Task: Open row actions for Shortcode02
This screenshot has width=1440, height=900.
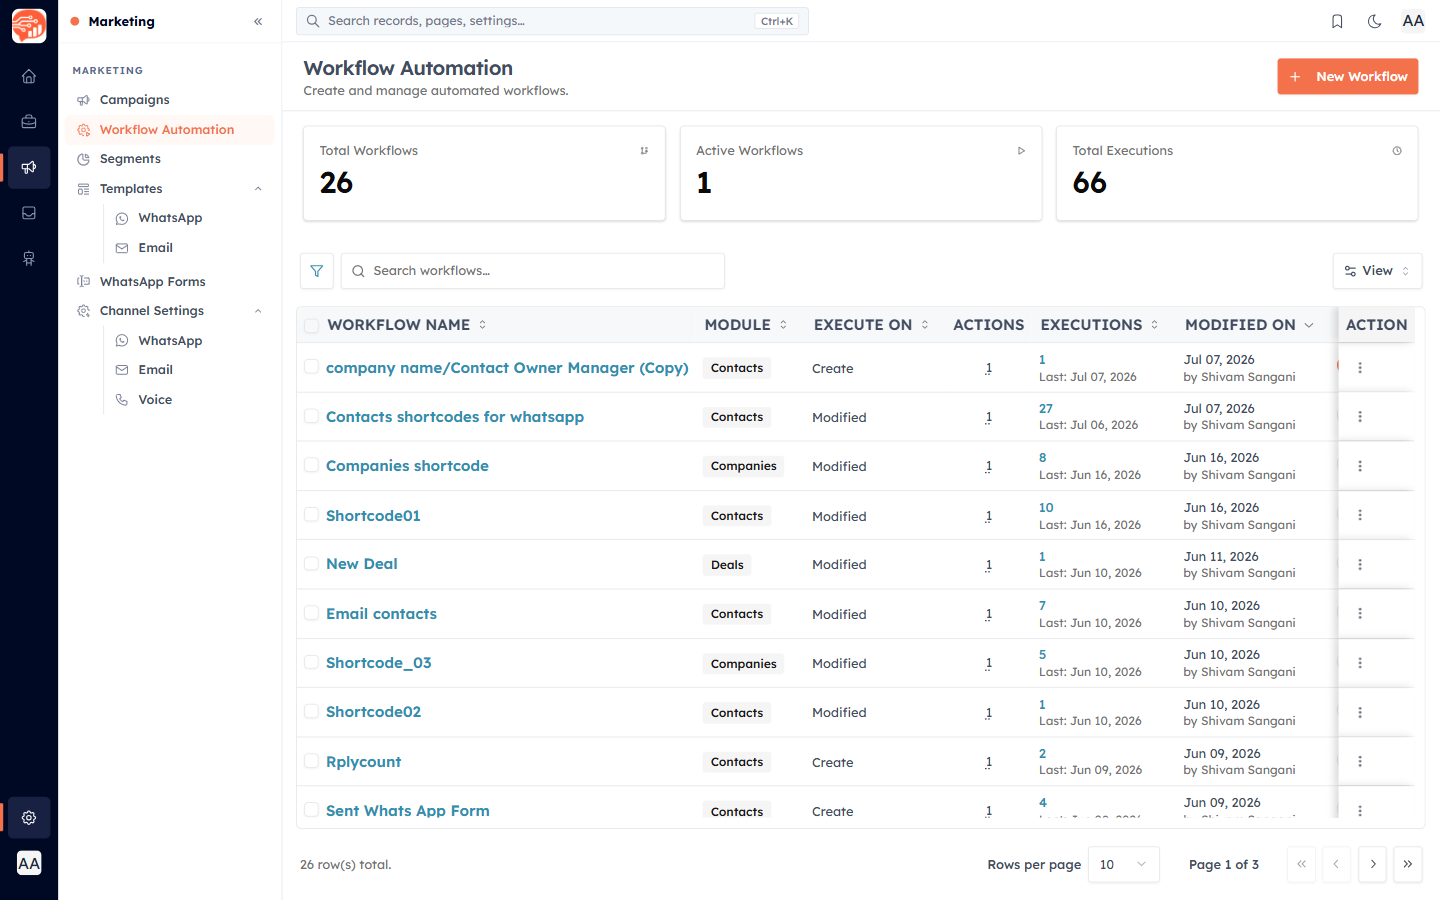Action: (x=1360, y=713)
